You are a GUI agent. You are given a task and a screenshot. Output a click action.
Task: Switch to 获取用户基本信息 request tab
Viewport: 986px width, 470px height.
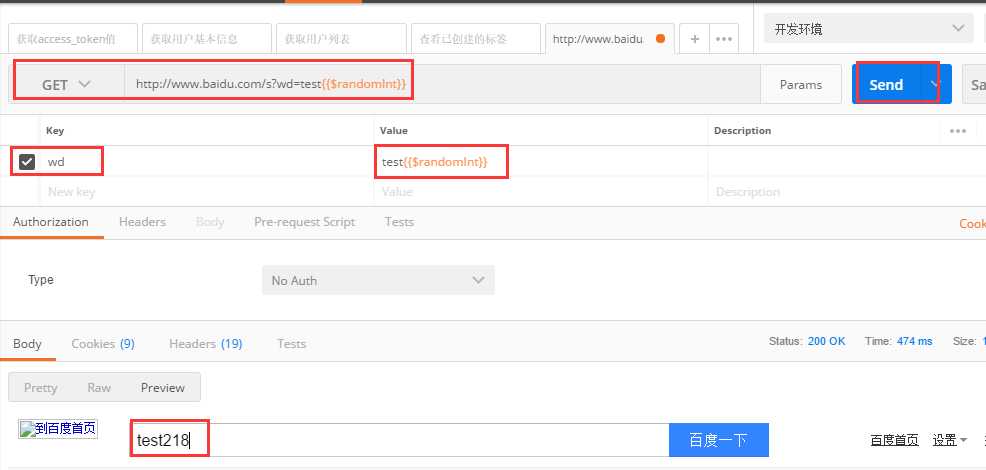pos(207,39)
